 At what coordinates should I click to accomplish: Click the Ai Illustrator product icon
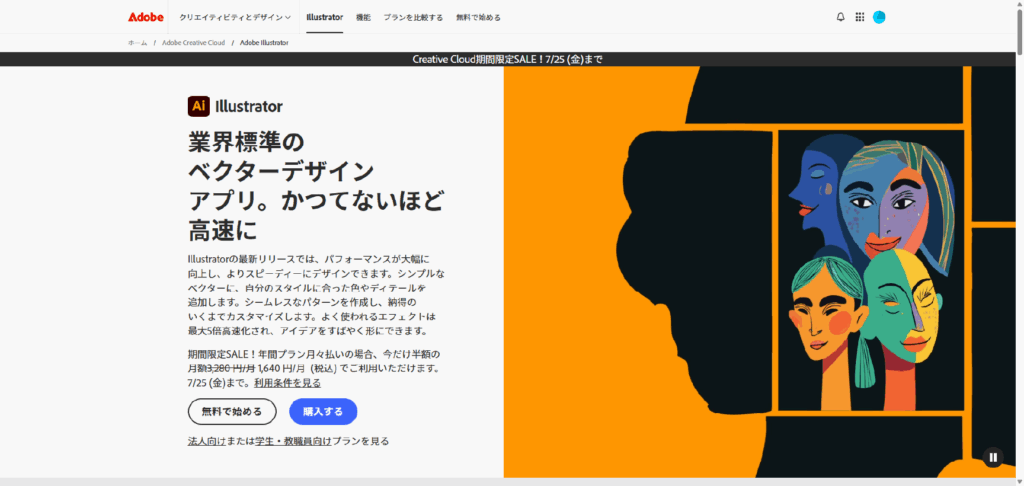point(199,106)
